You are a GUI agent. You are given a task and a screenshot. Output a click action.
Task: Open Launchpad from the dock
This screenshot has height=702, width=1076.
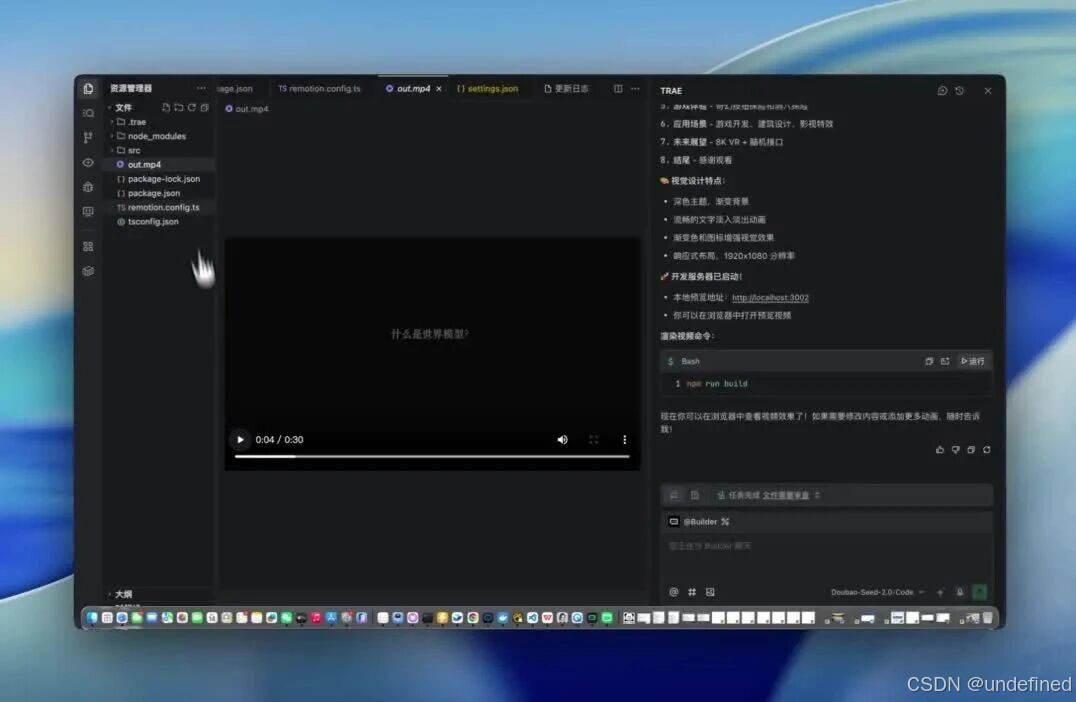(x=107, y=618)
